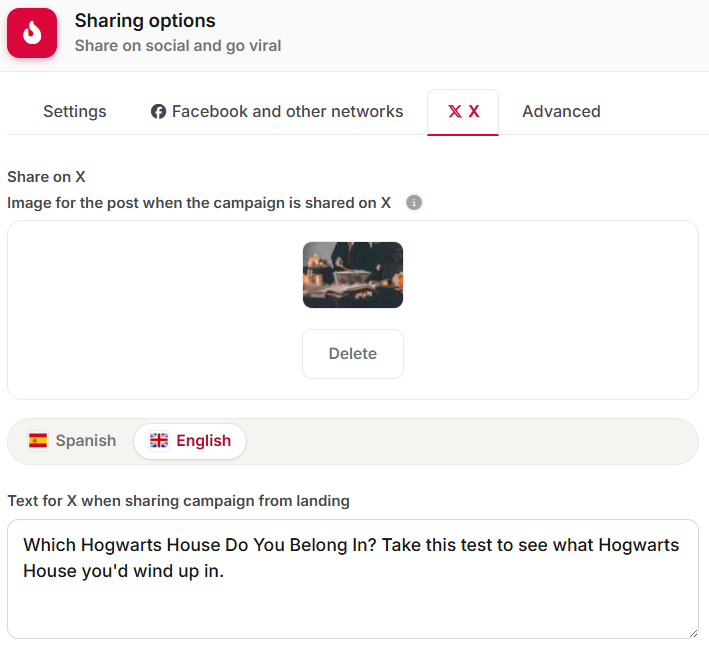The image size is (709, 652).
Task: Click the UK flag icon
Action: tap(159, 440)
